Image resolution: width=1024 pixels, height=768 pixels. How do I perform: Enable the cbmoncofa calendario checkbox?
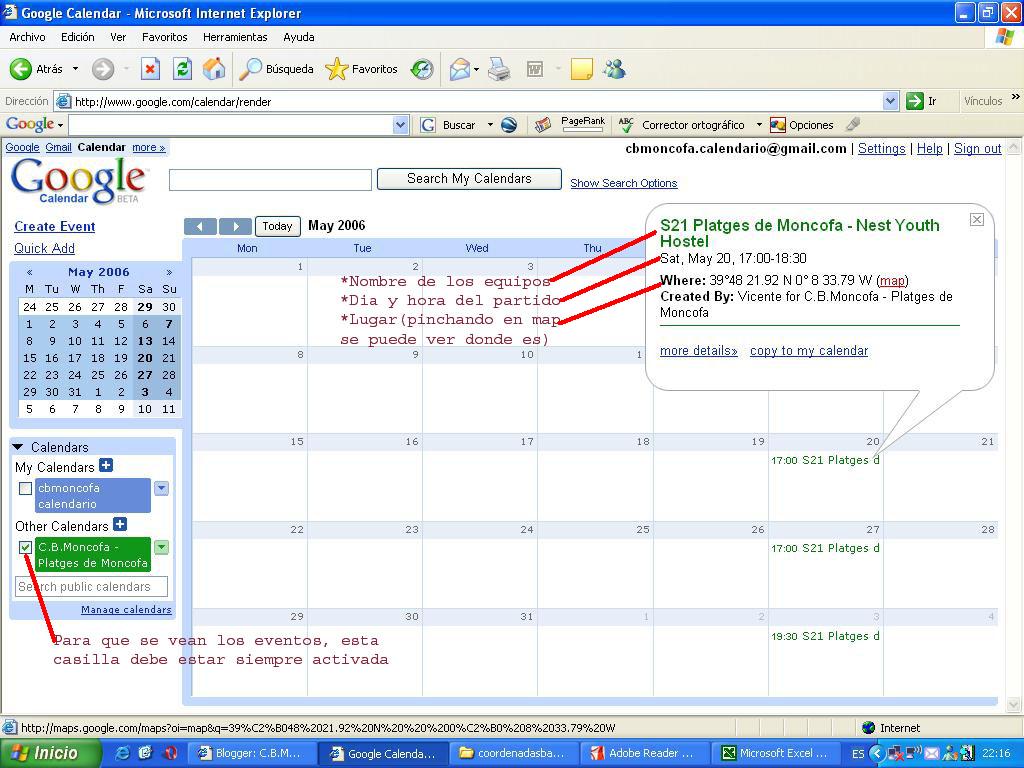coord(25,488)
